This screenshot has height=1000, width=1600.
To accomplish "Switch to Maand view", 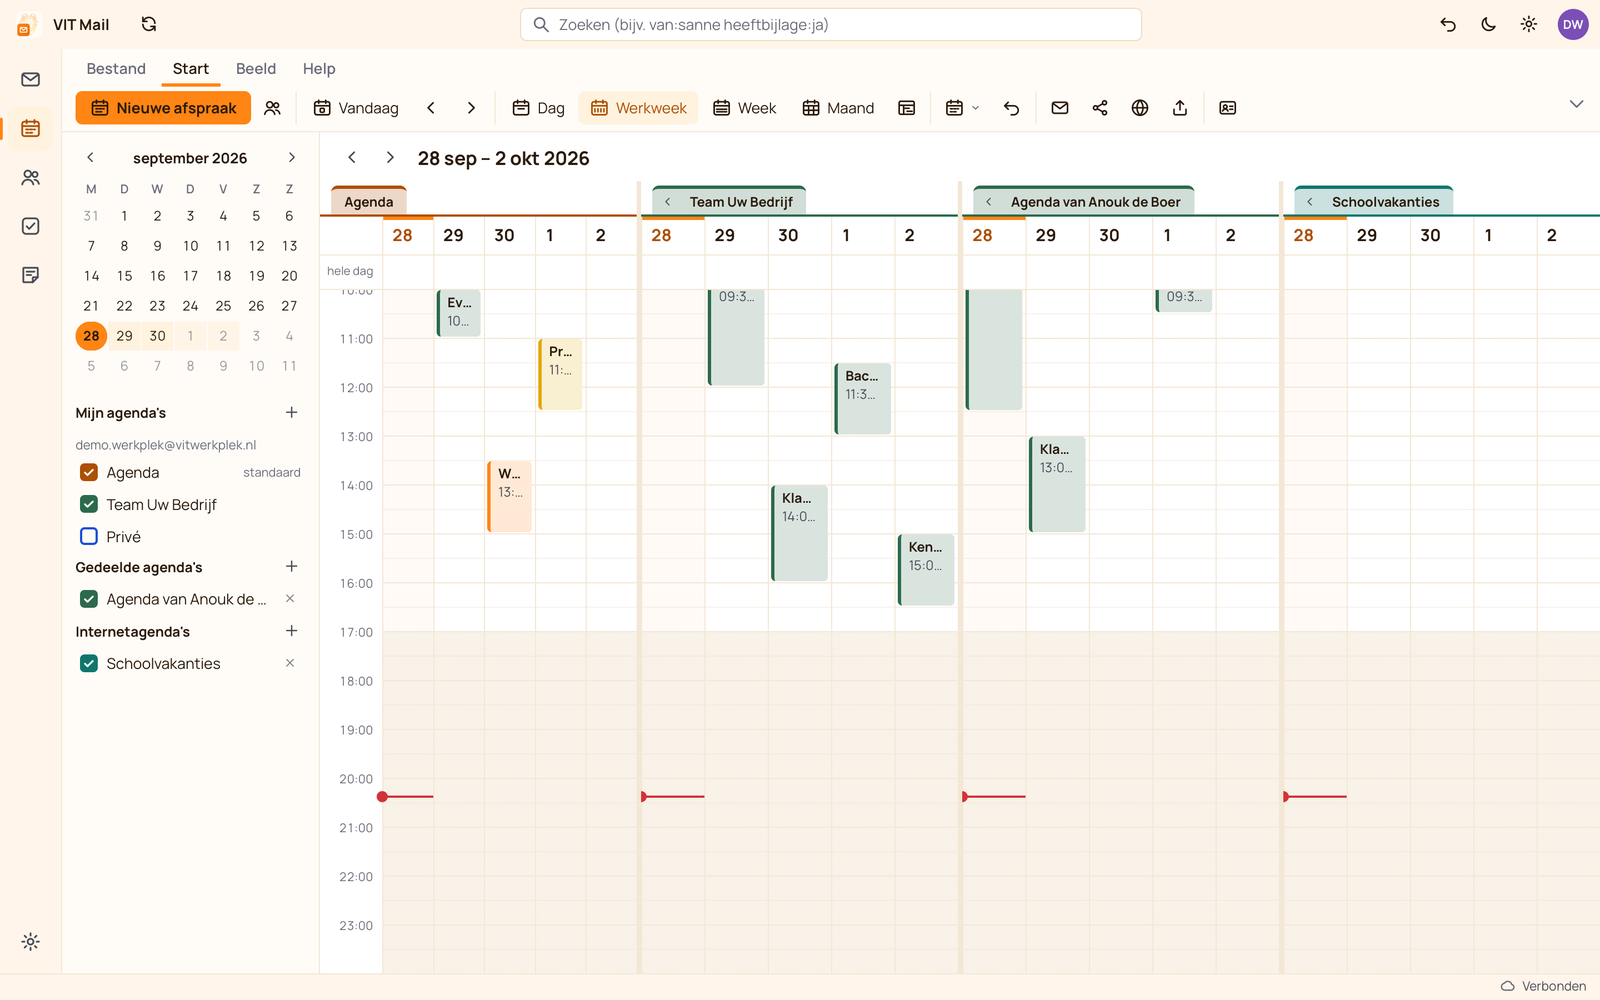I will click(838, 108).
